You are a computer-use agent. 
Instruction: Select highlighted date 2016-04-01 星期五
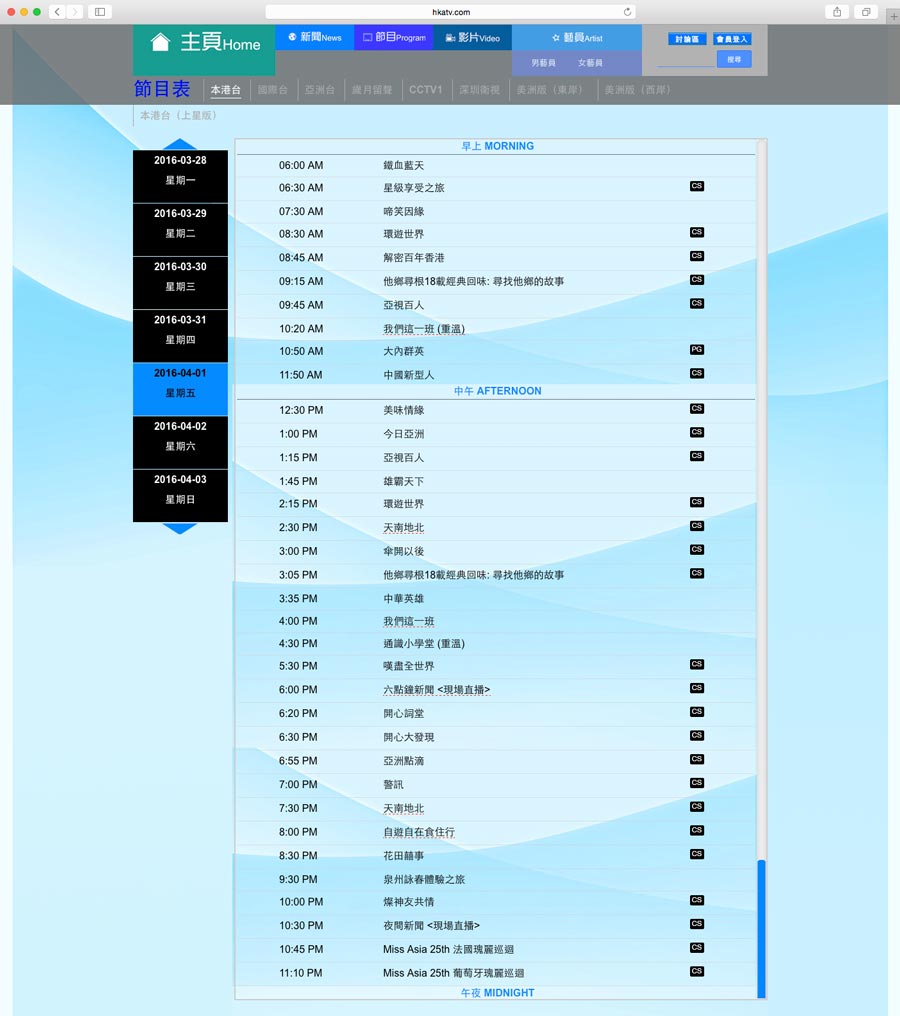pos(180,389)
